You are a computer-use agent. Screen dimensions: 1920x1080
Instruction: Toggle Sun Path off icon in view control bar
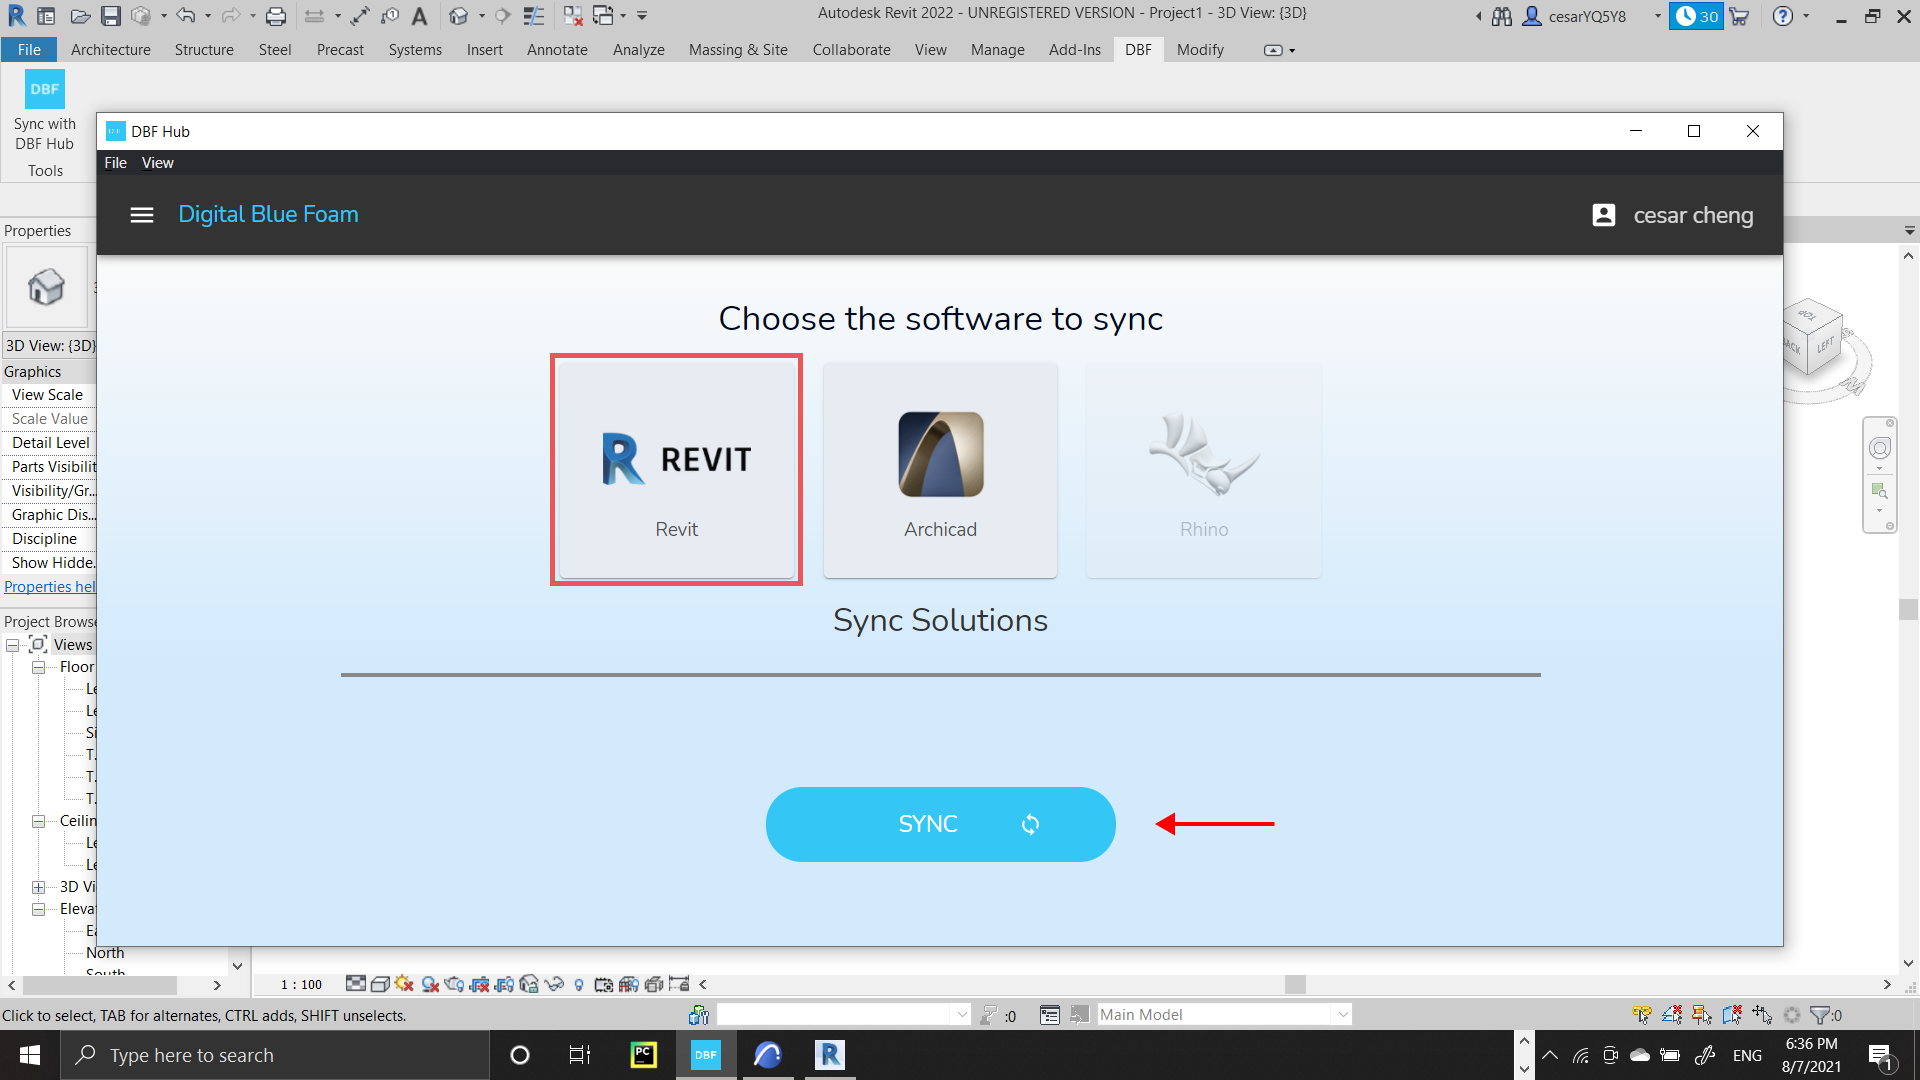(404, 985)
